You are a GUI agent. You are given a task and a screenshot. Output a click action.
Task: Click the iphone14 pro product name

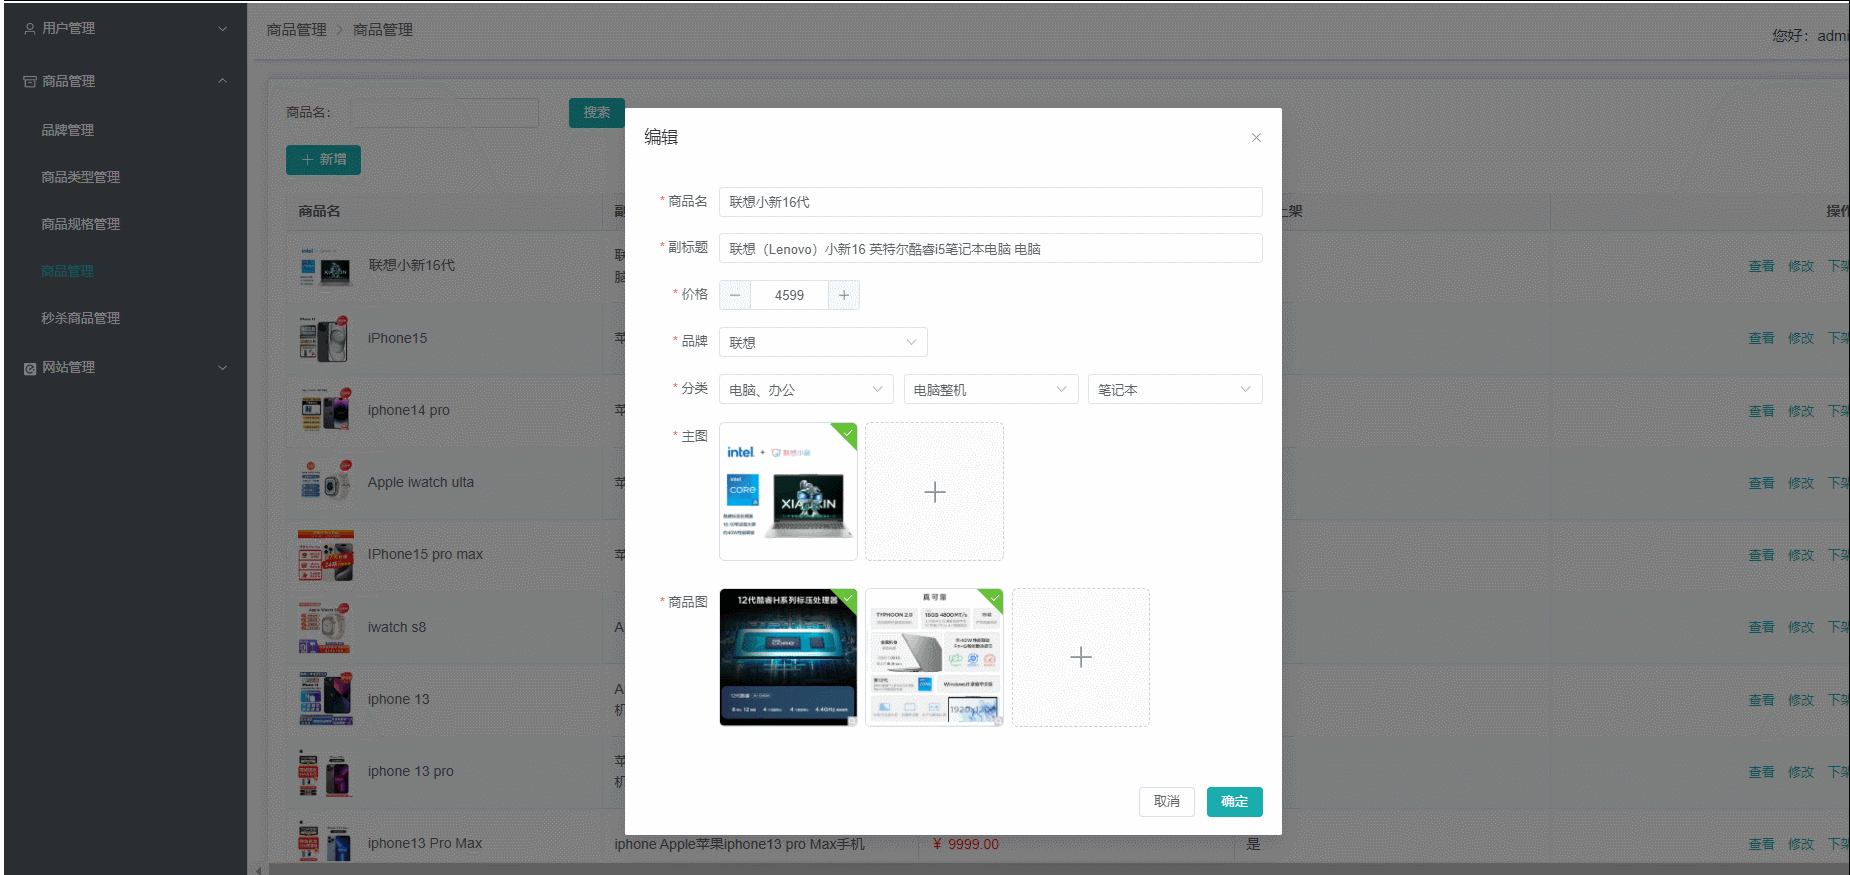408,410
